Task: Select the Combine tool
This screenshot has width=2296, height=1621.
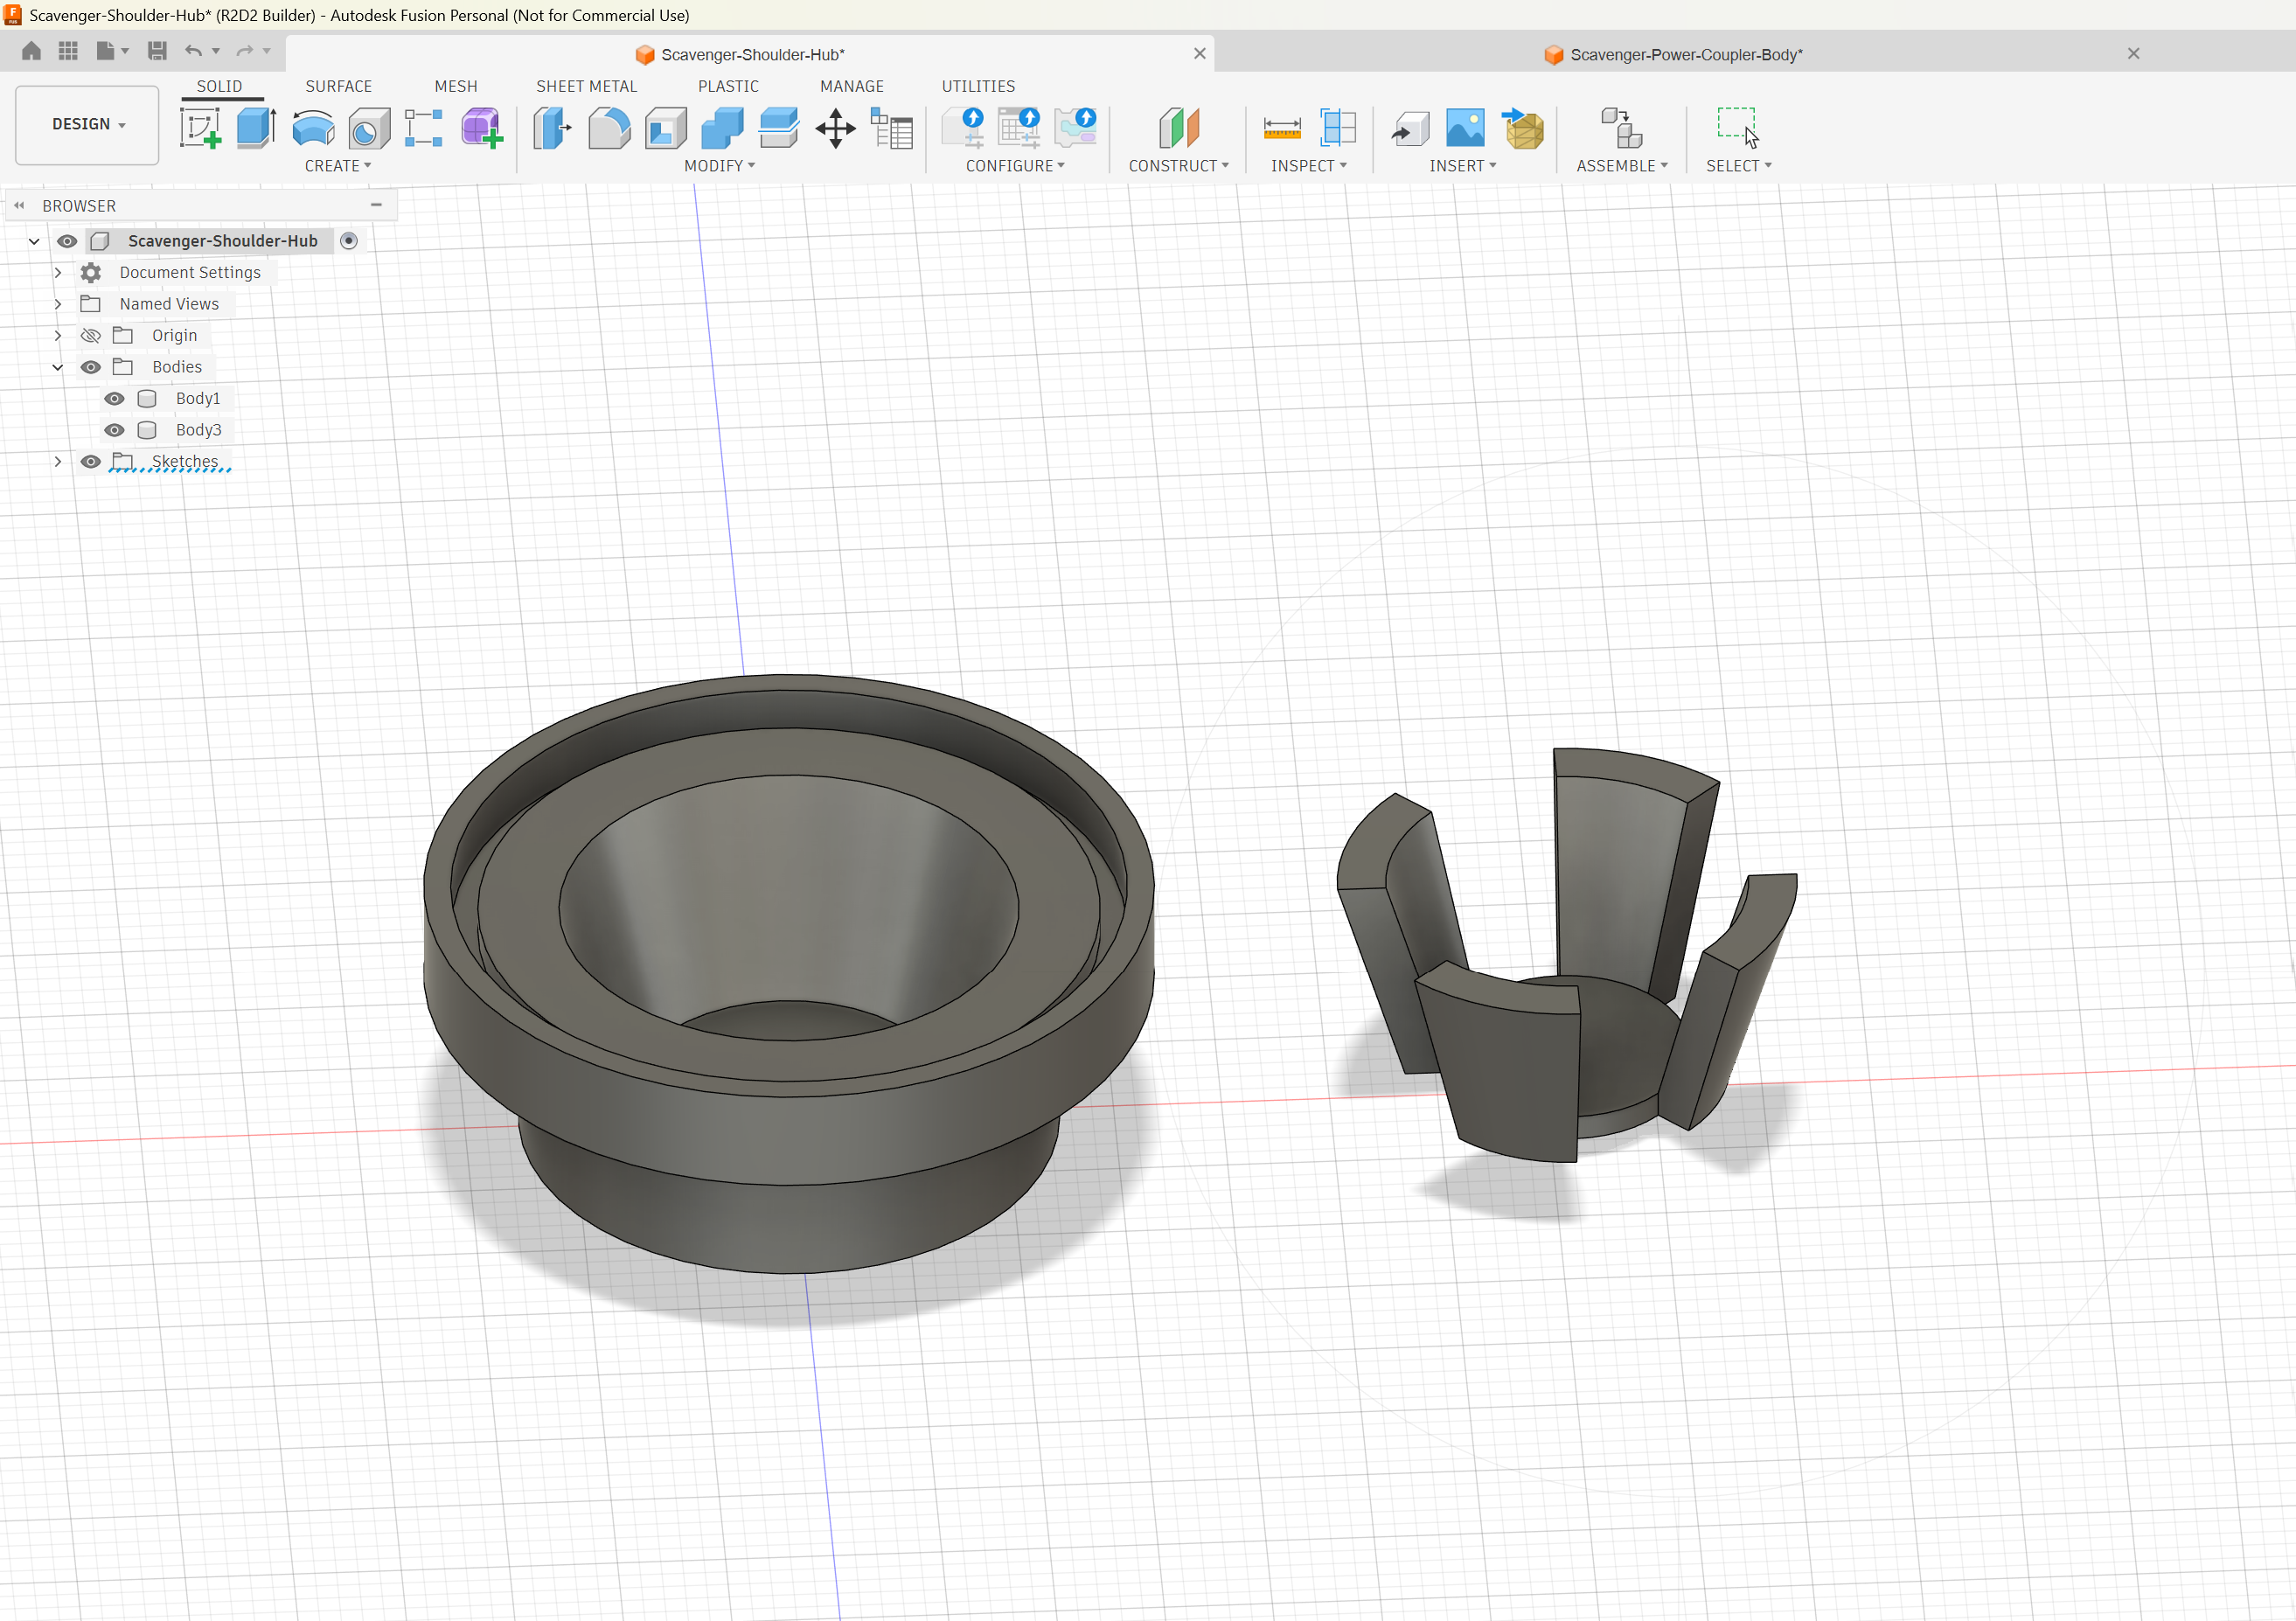Action: [x=722, y=128]
